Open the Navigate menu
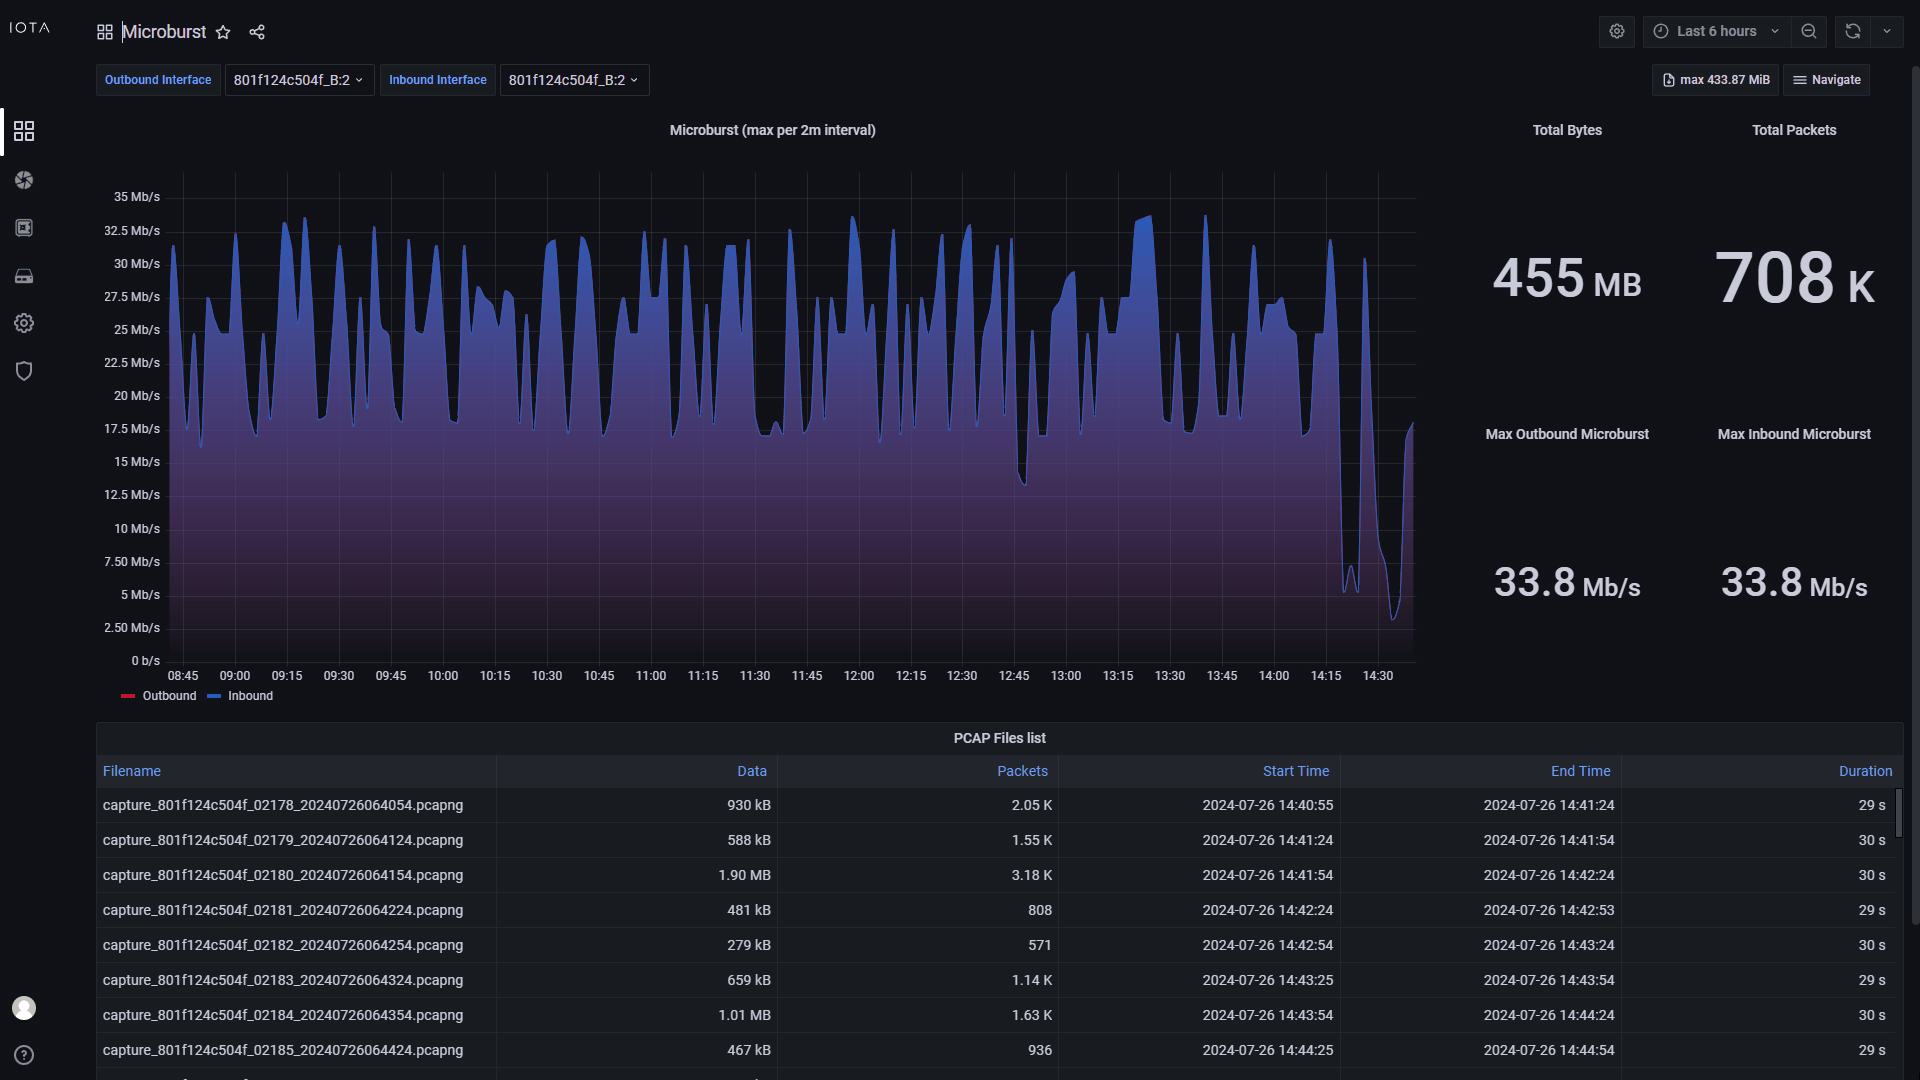Viewport: 1920px width, 1080px height. (x=1826, y=79)
